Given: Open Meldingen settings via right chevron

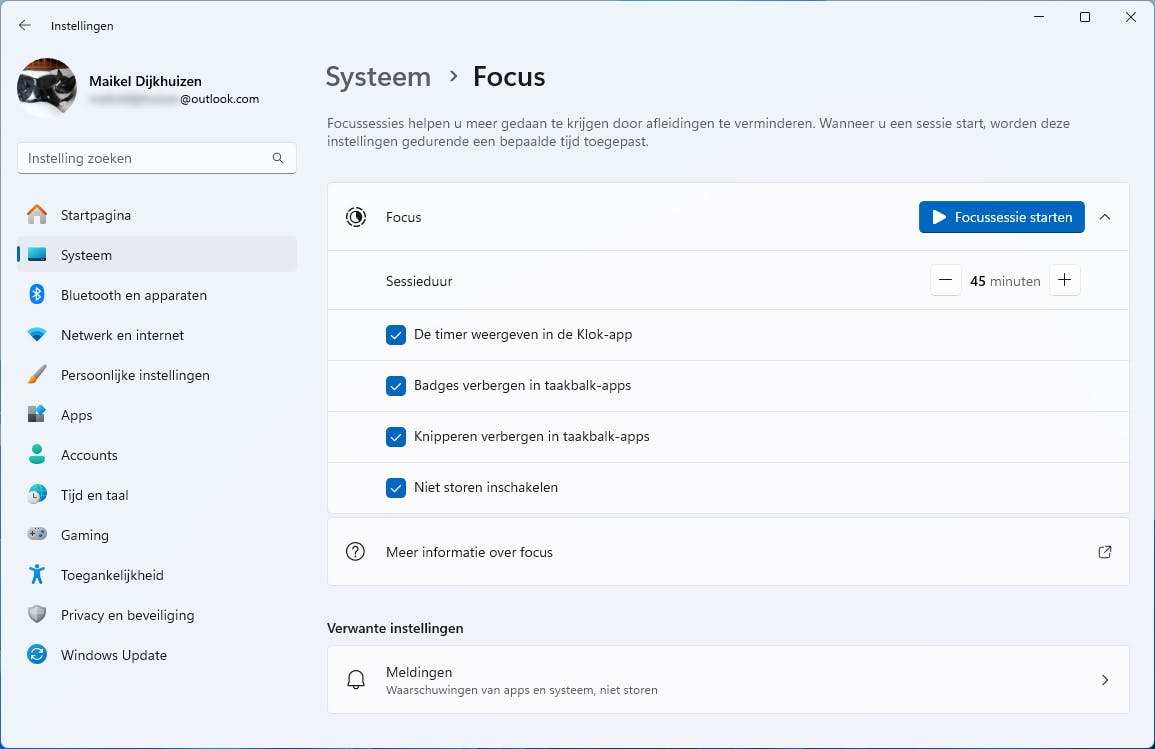Looking at the screenshot, I should pos(1105,680).
